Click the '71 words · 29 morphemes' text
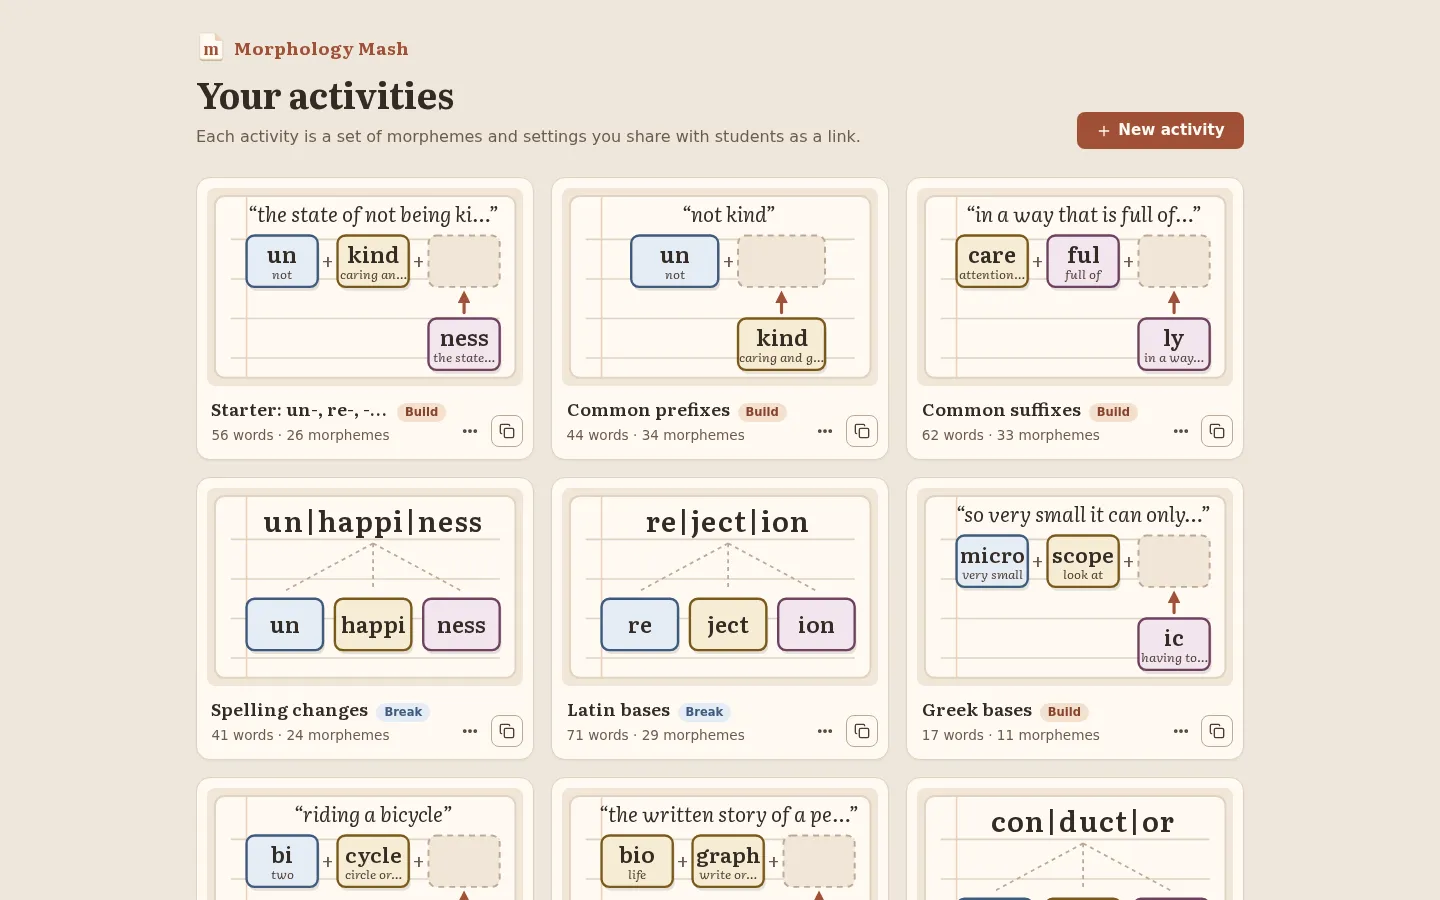The height and width of the screenshot is (900, 1440). [655, 735]
